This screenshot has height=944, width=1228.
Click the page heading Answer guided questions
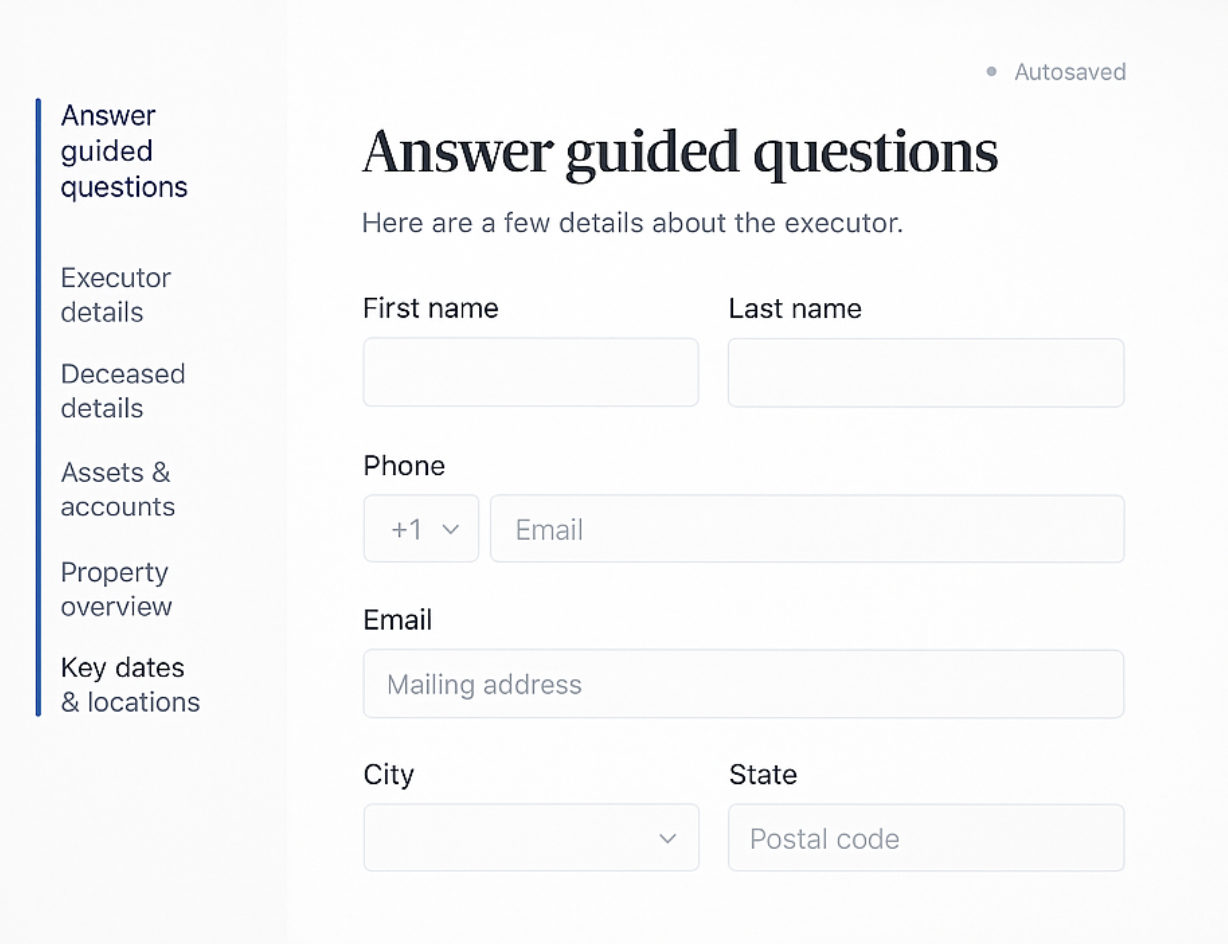click(680, 152)
